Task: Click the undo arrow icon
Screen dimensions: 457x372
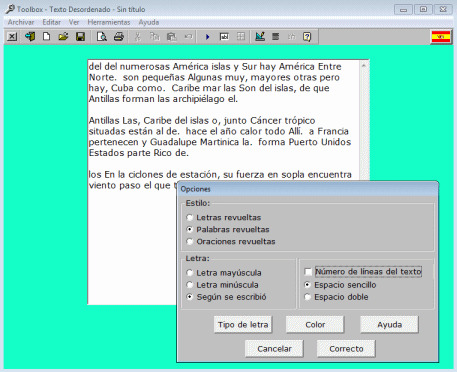Action: pos(189,37)
